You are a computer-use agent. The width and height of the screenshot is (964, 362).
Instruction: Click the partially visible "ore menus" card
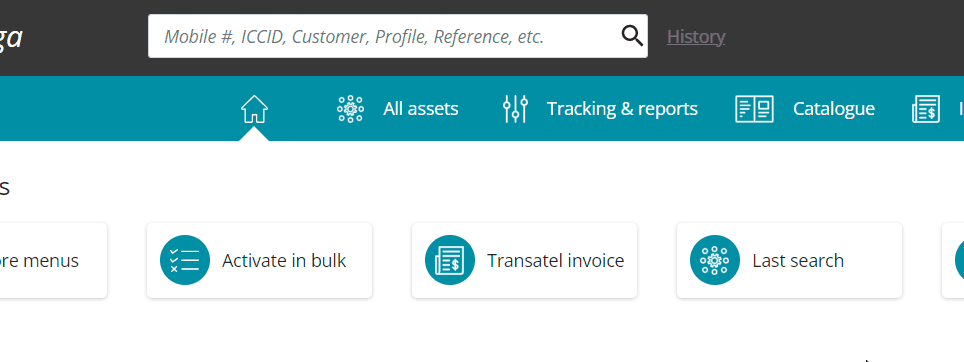[x=53, y=261]
